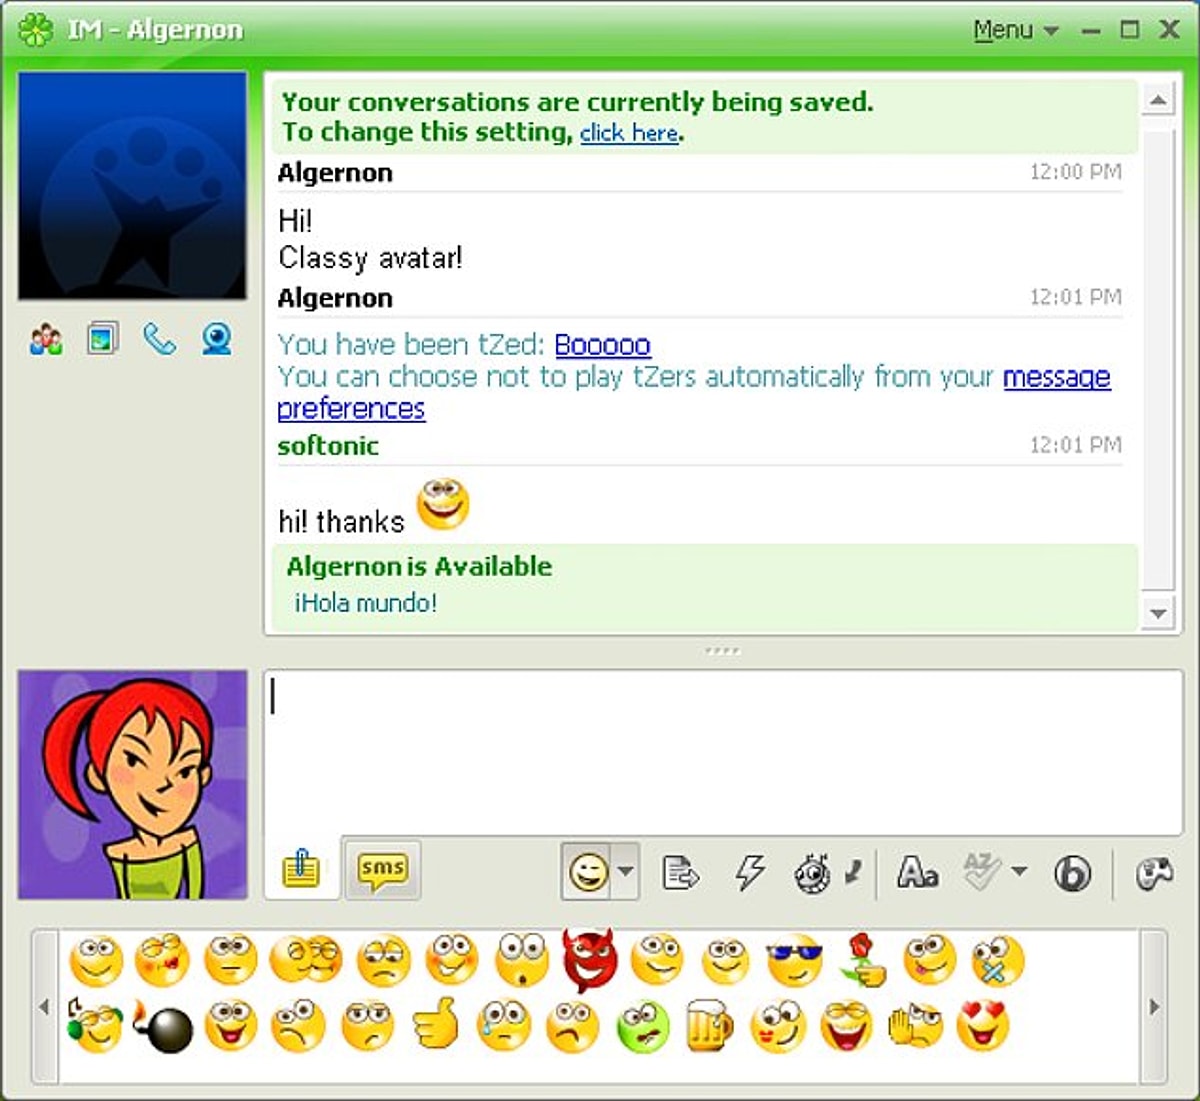This screenshot has width=1200, height=1101.
Task: Click the send picture icon under avatar
Action: [x=102, y=340]
